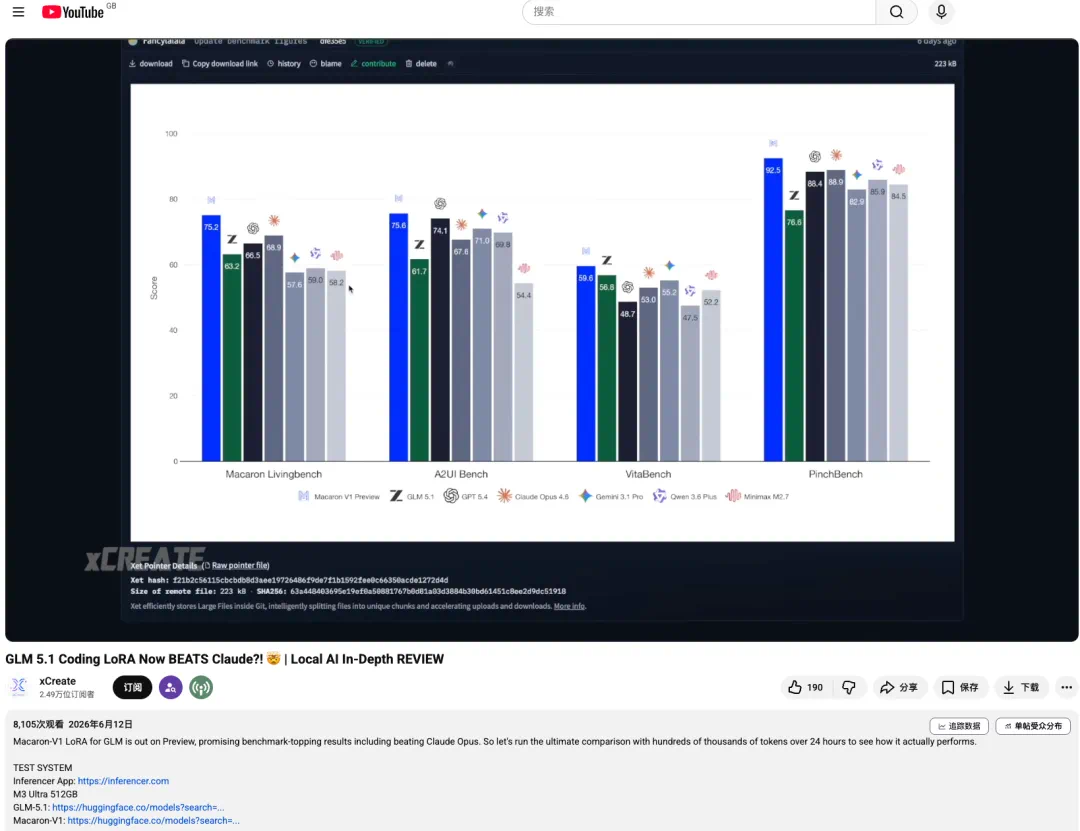Open the more actions ellipsis menu
1080x831 pixels.
[1066, 687]
